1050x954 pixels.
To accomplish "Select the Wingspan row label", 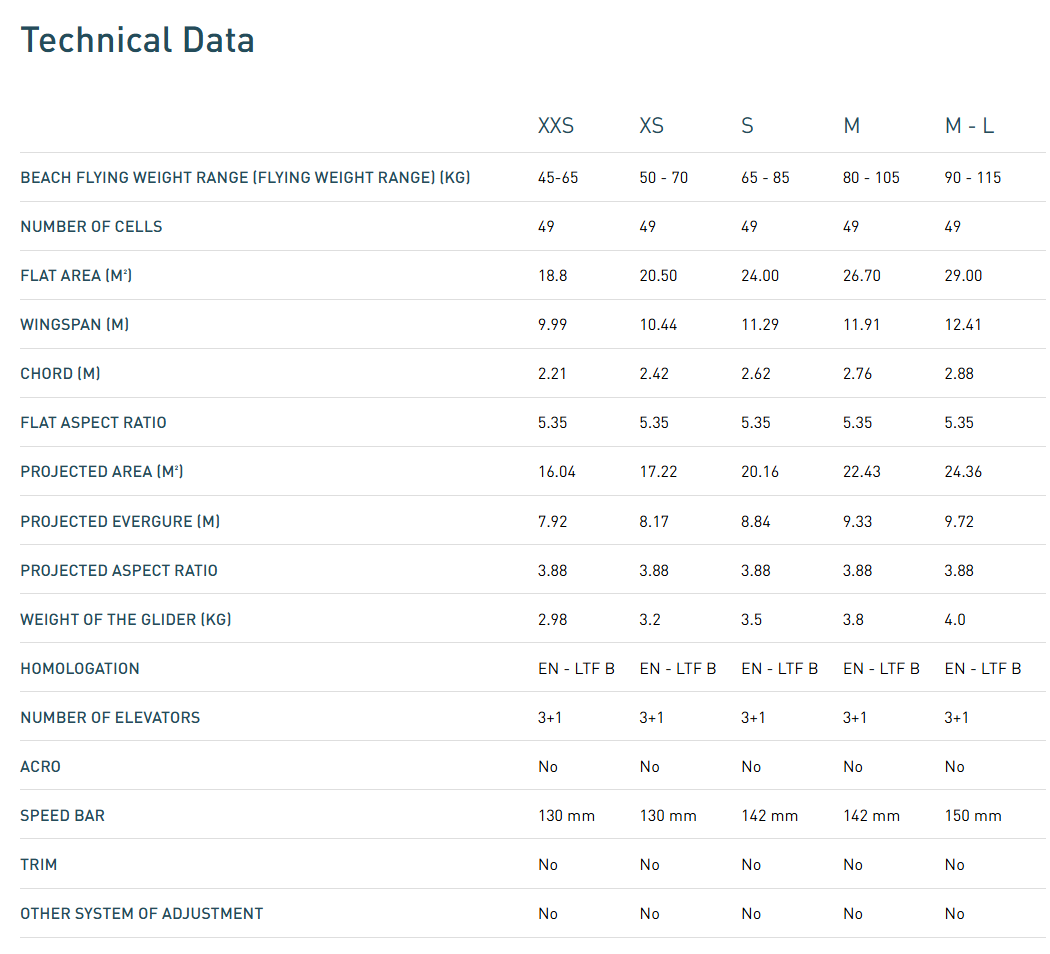I will pos(74,325).
